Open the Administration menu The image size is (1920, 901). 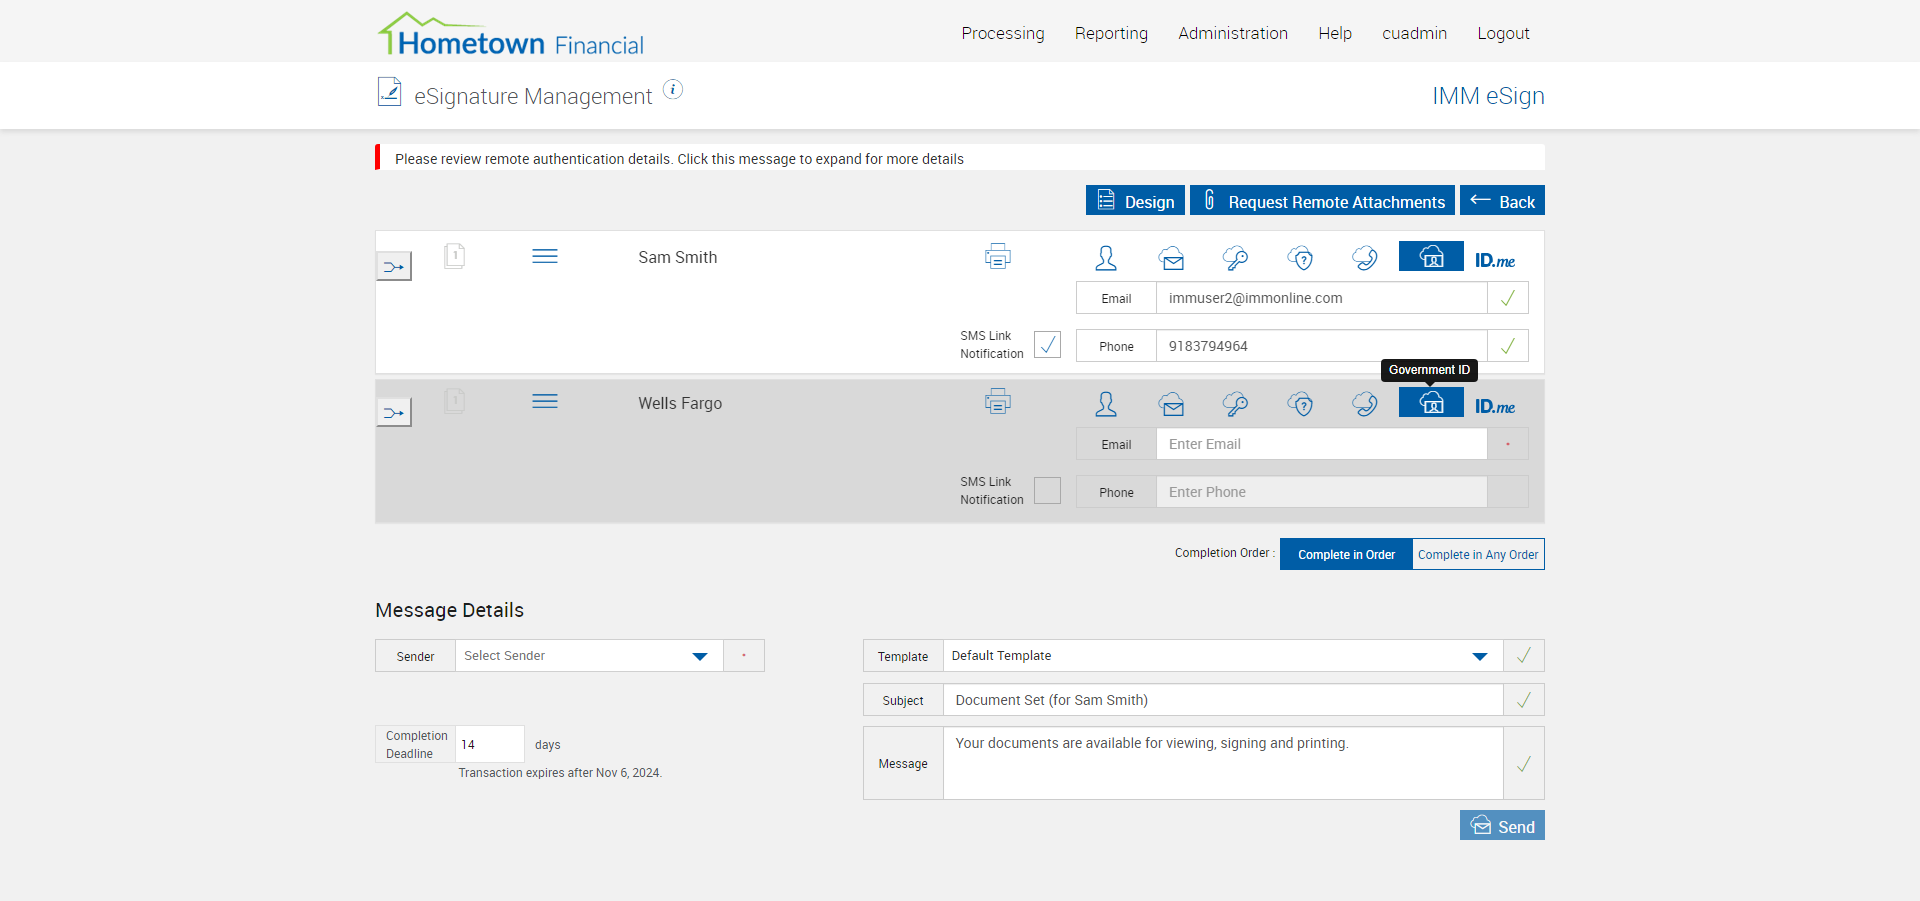pos(1233,33)
